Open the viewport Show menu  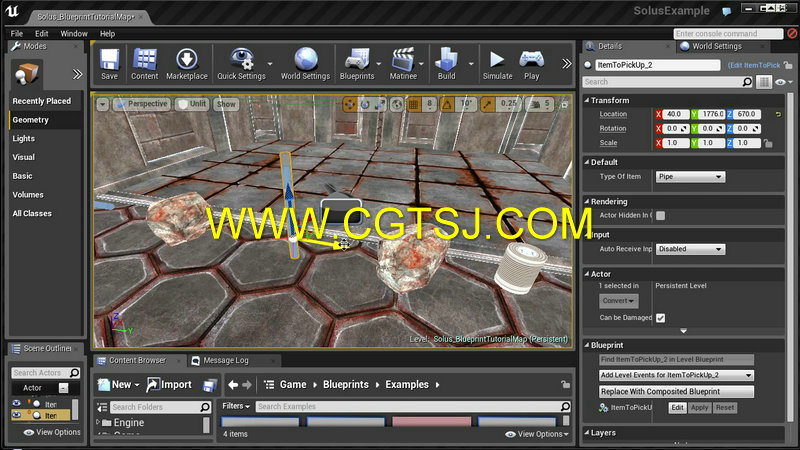click(226, 104)
